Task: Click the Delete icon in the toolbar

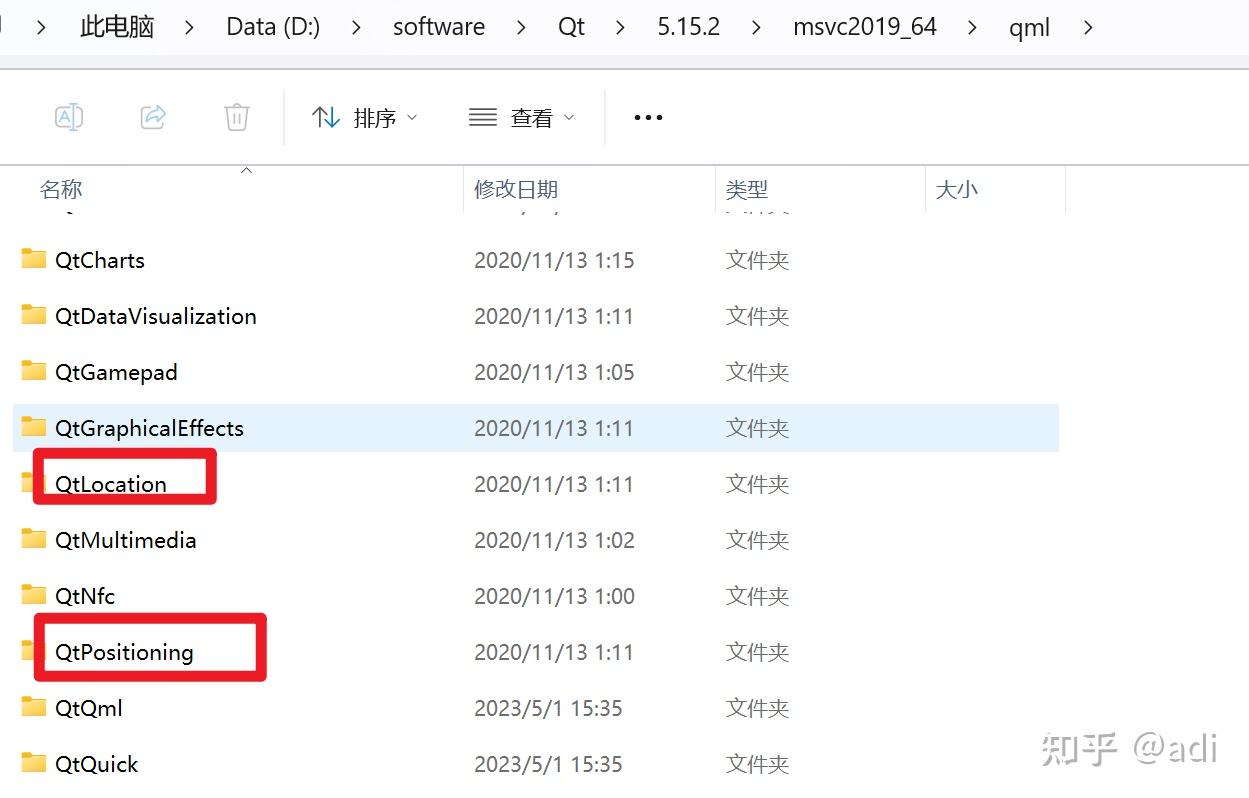Action: coord(236,116)
